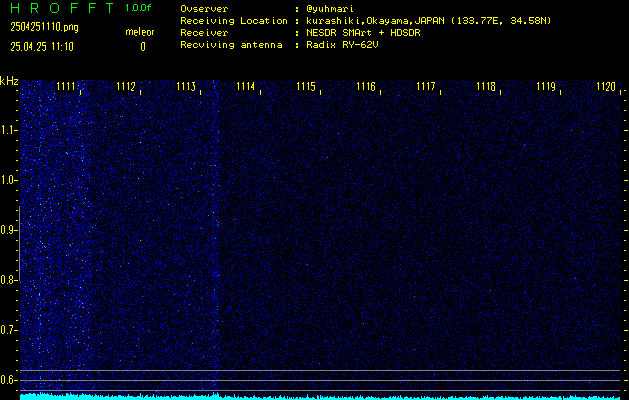Click the HROFFT title text
The height and width of the screenshot is (400, 629).
[x=62, y=8]
